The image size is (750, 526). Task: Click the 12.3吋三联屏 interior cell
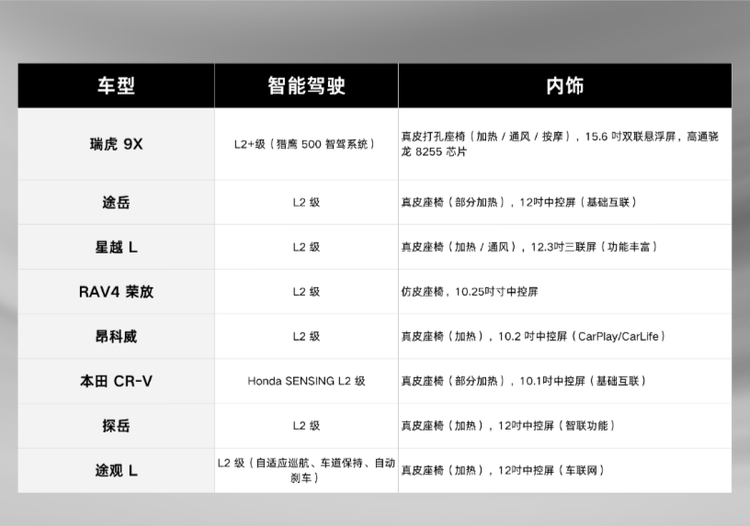(564, 247)
